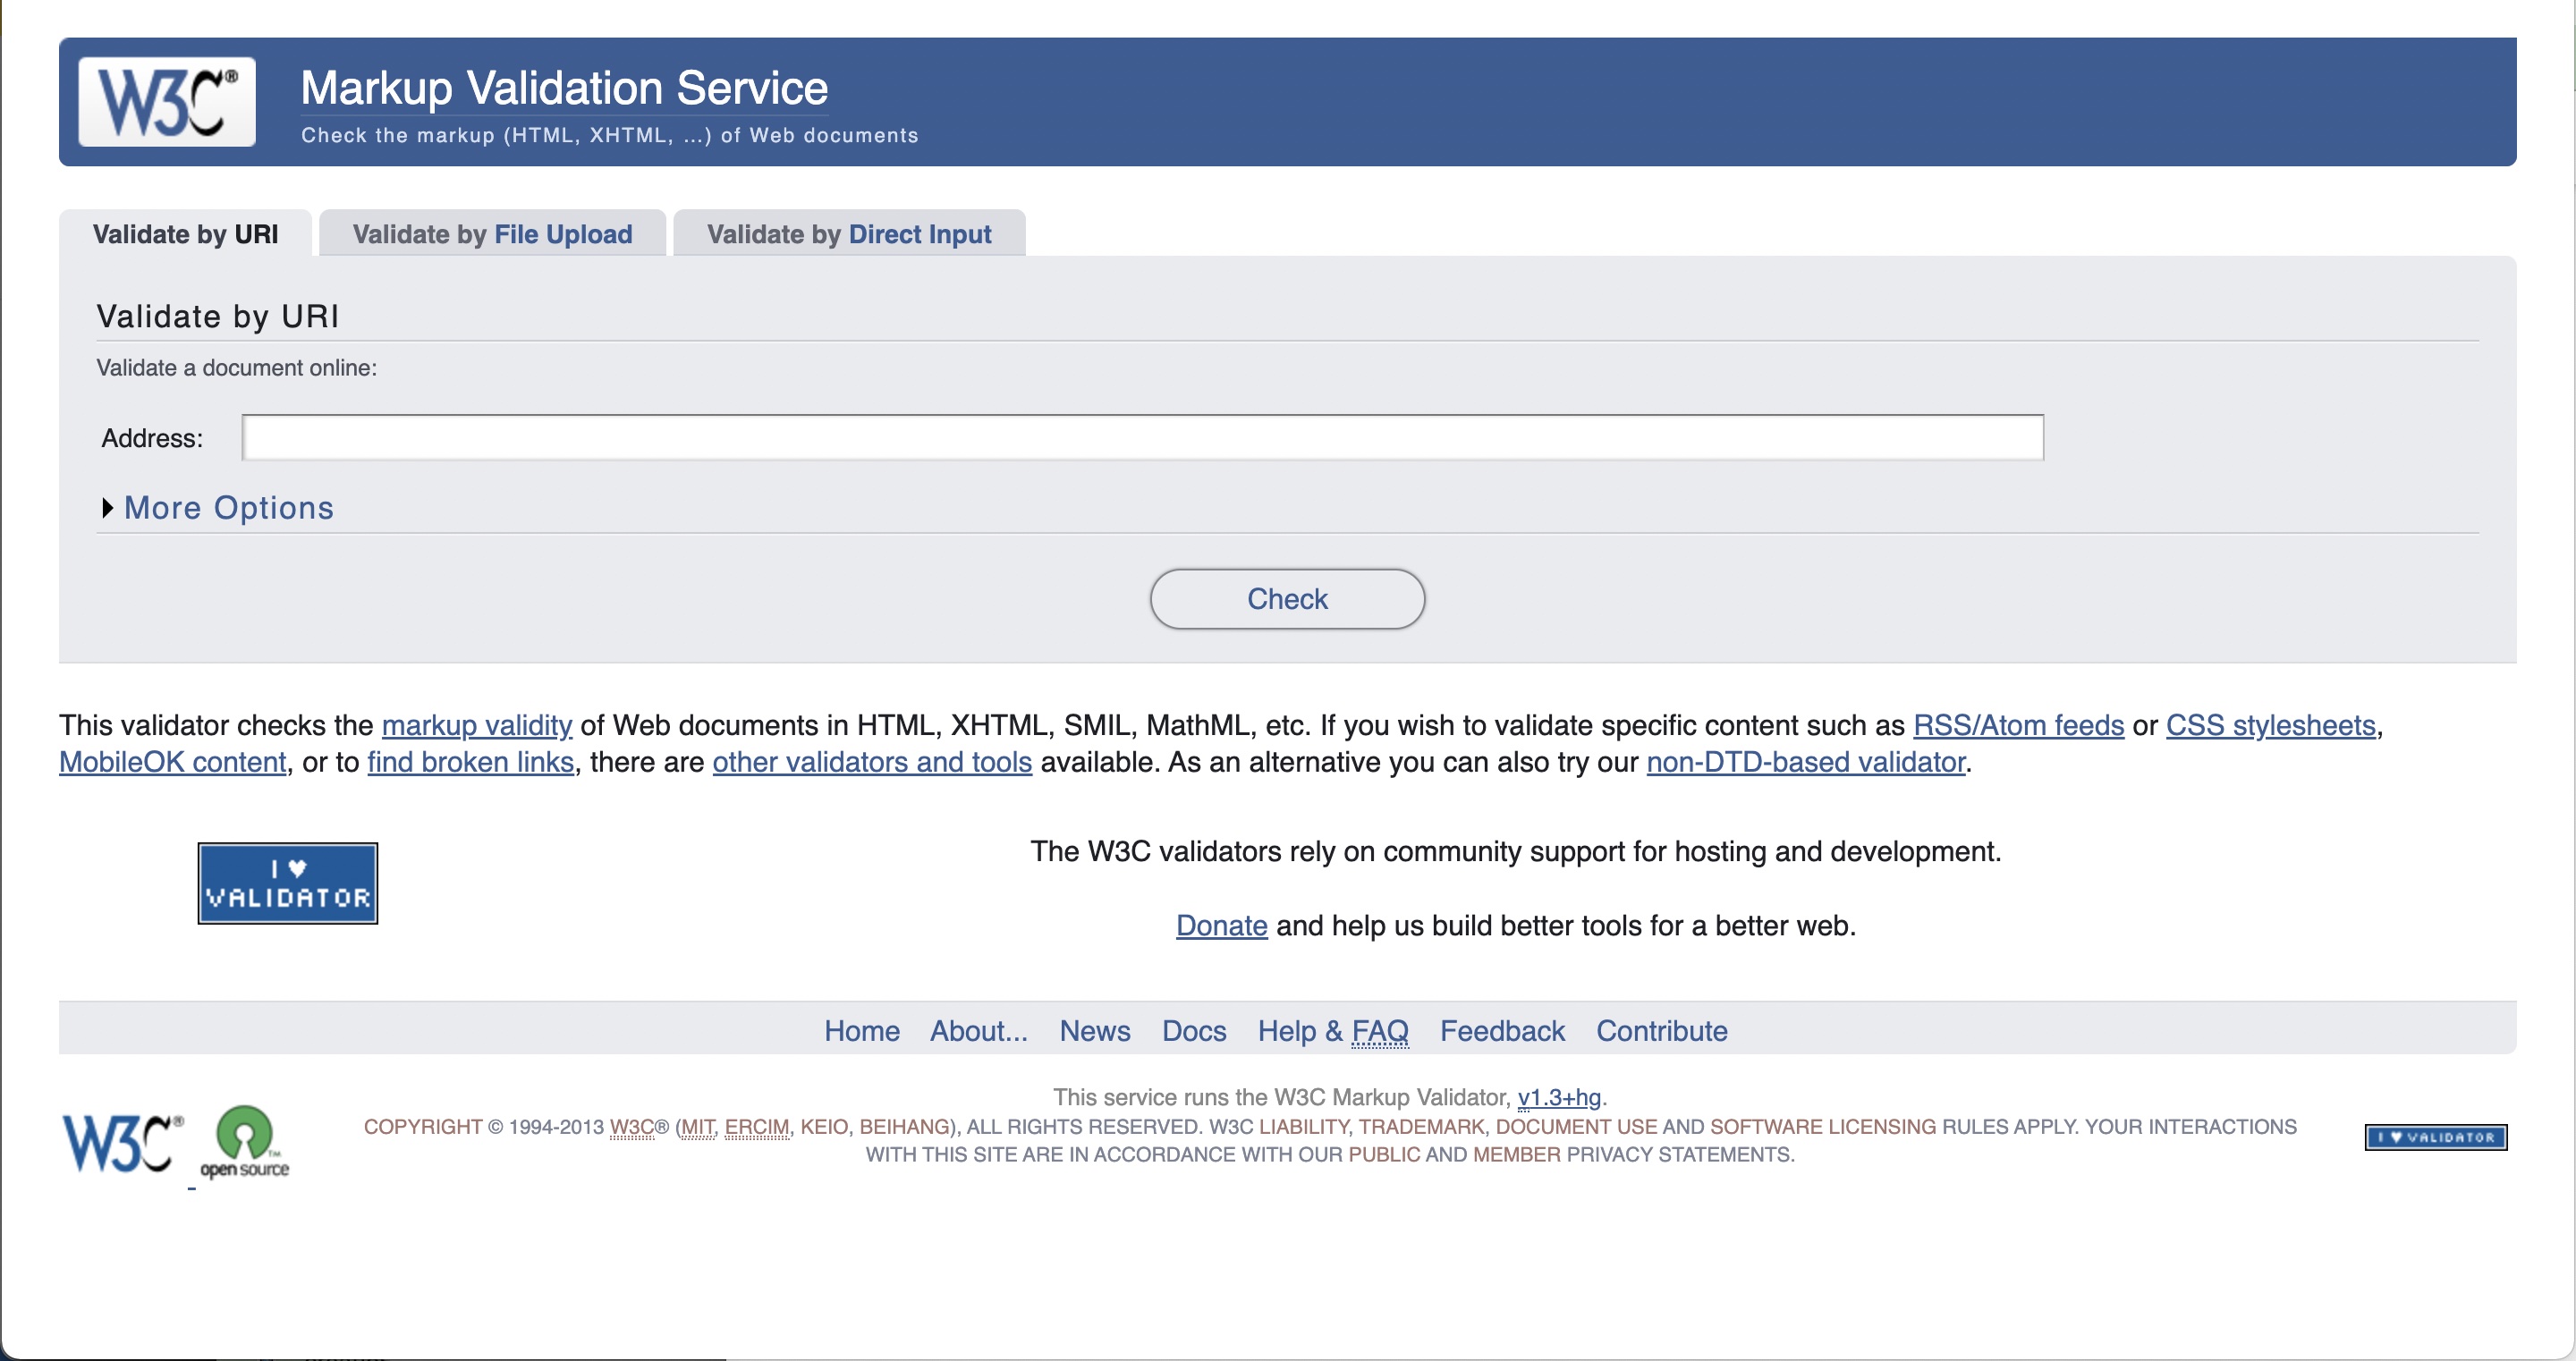The width and height of the screenshot is (2576, 1361).
Task: Click the TRADEMARK link in footer
Action: (1421, 1127)
